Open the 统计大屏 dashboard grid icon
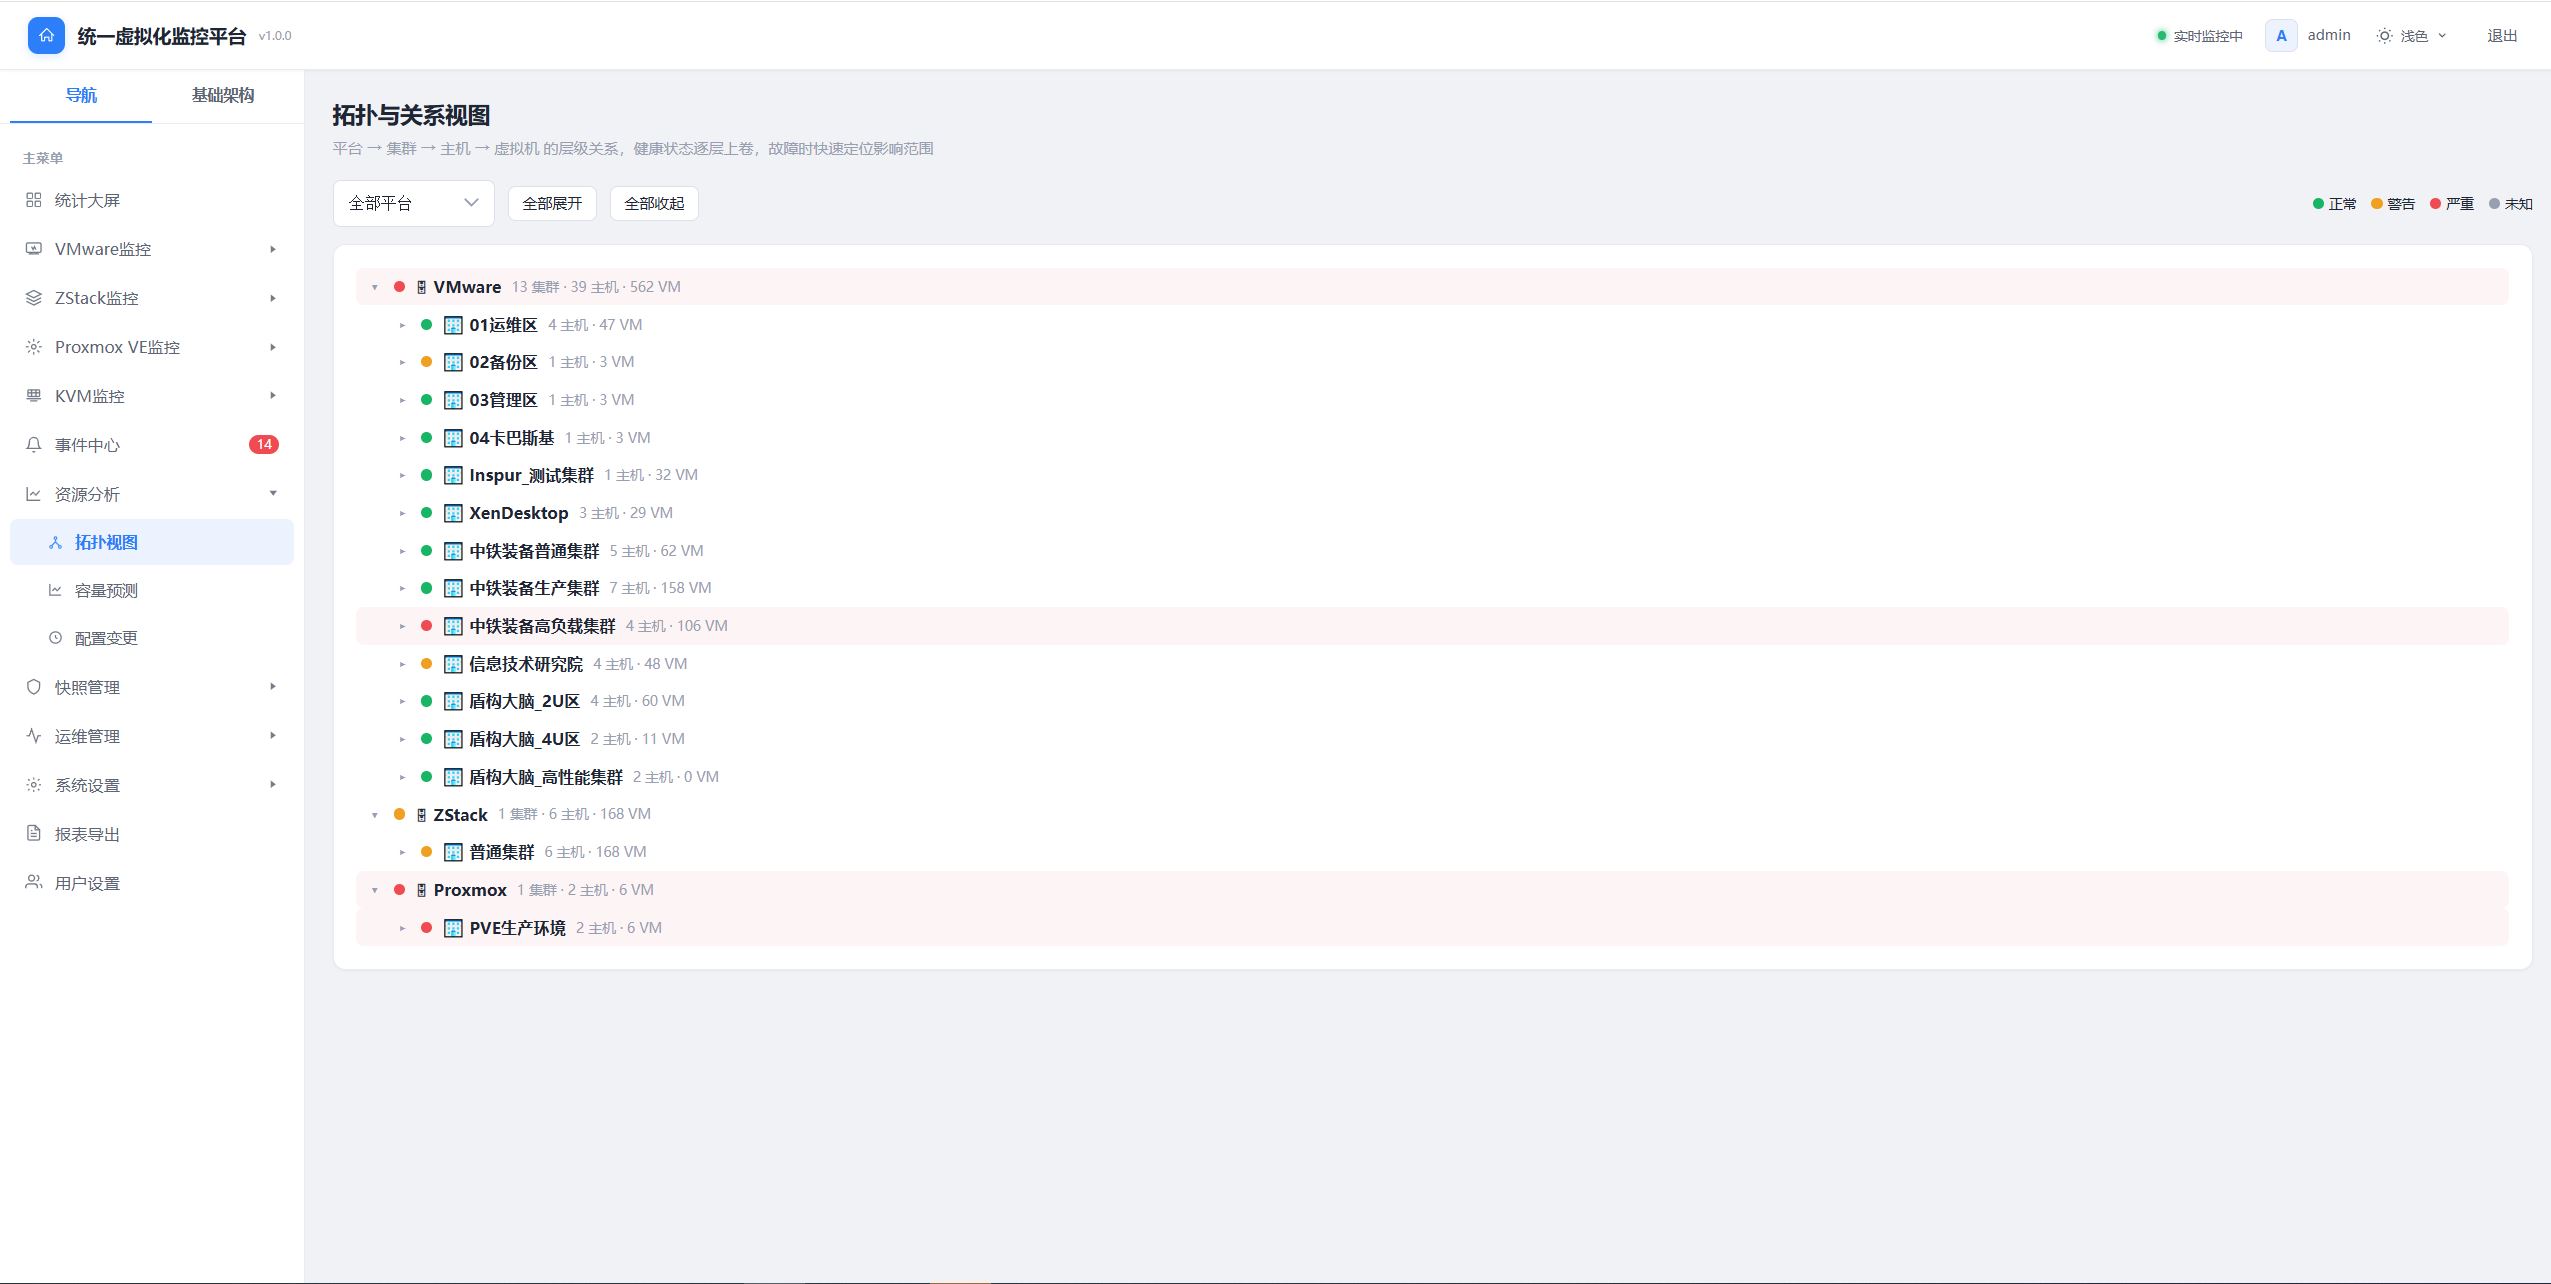Screen dimensions: 2551x1284 click(x=33, y=200)
